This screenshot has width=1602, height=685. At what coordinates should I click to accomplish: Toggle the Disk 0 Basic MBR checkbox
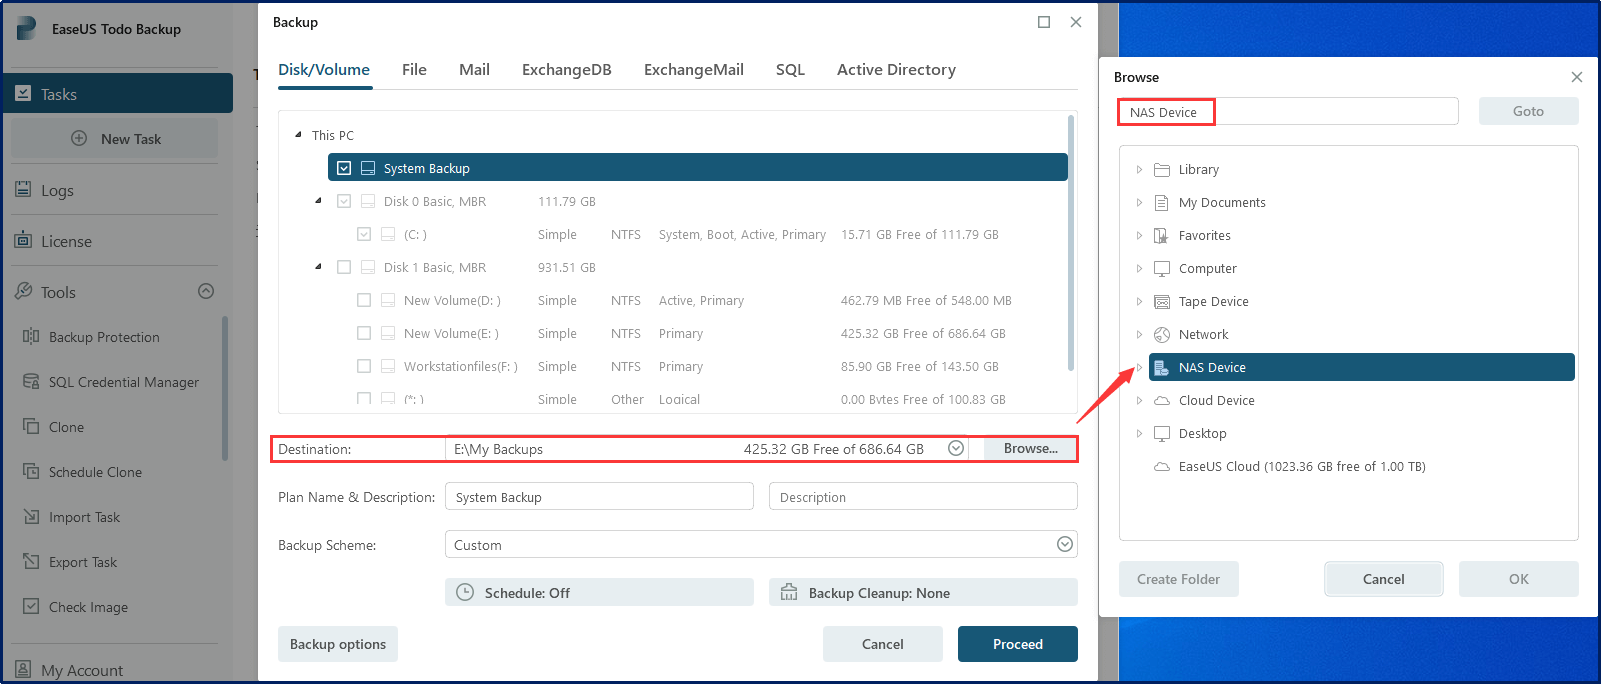[344, 201]
